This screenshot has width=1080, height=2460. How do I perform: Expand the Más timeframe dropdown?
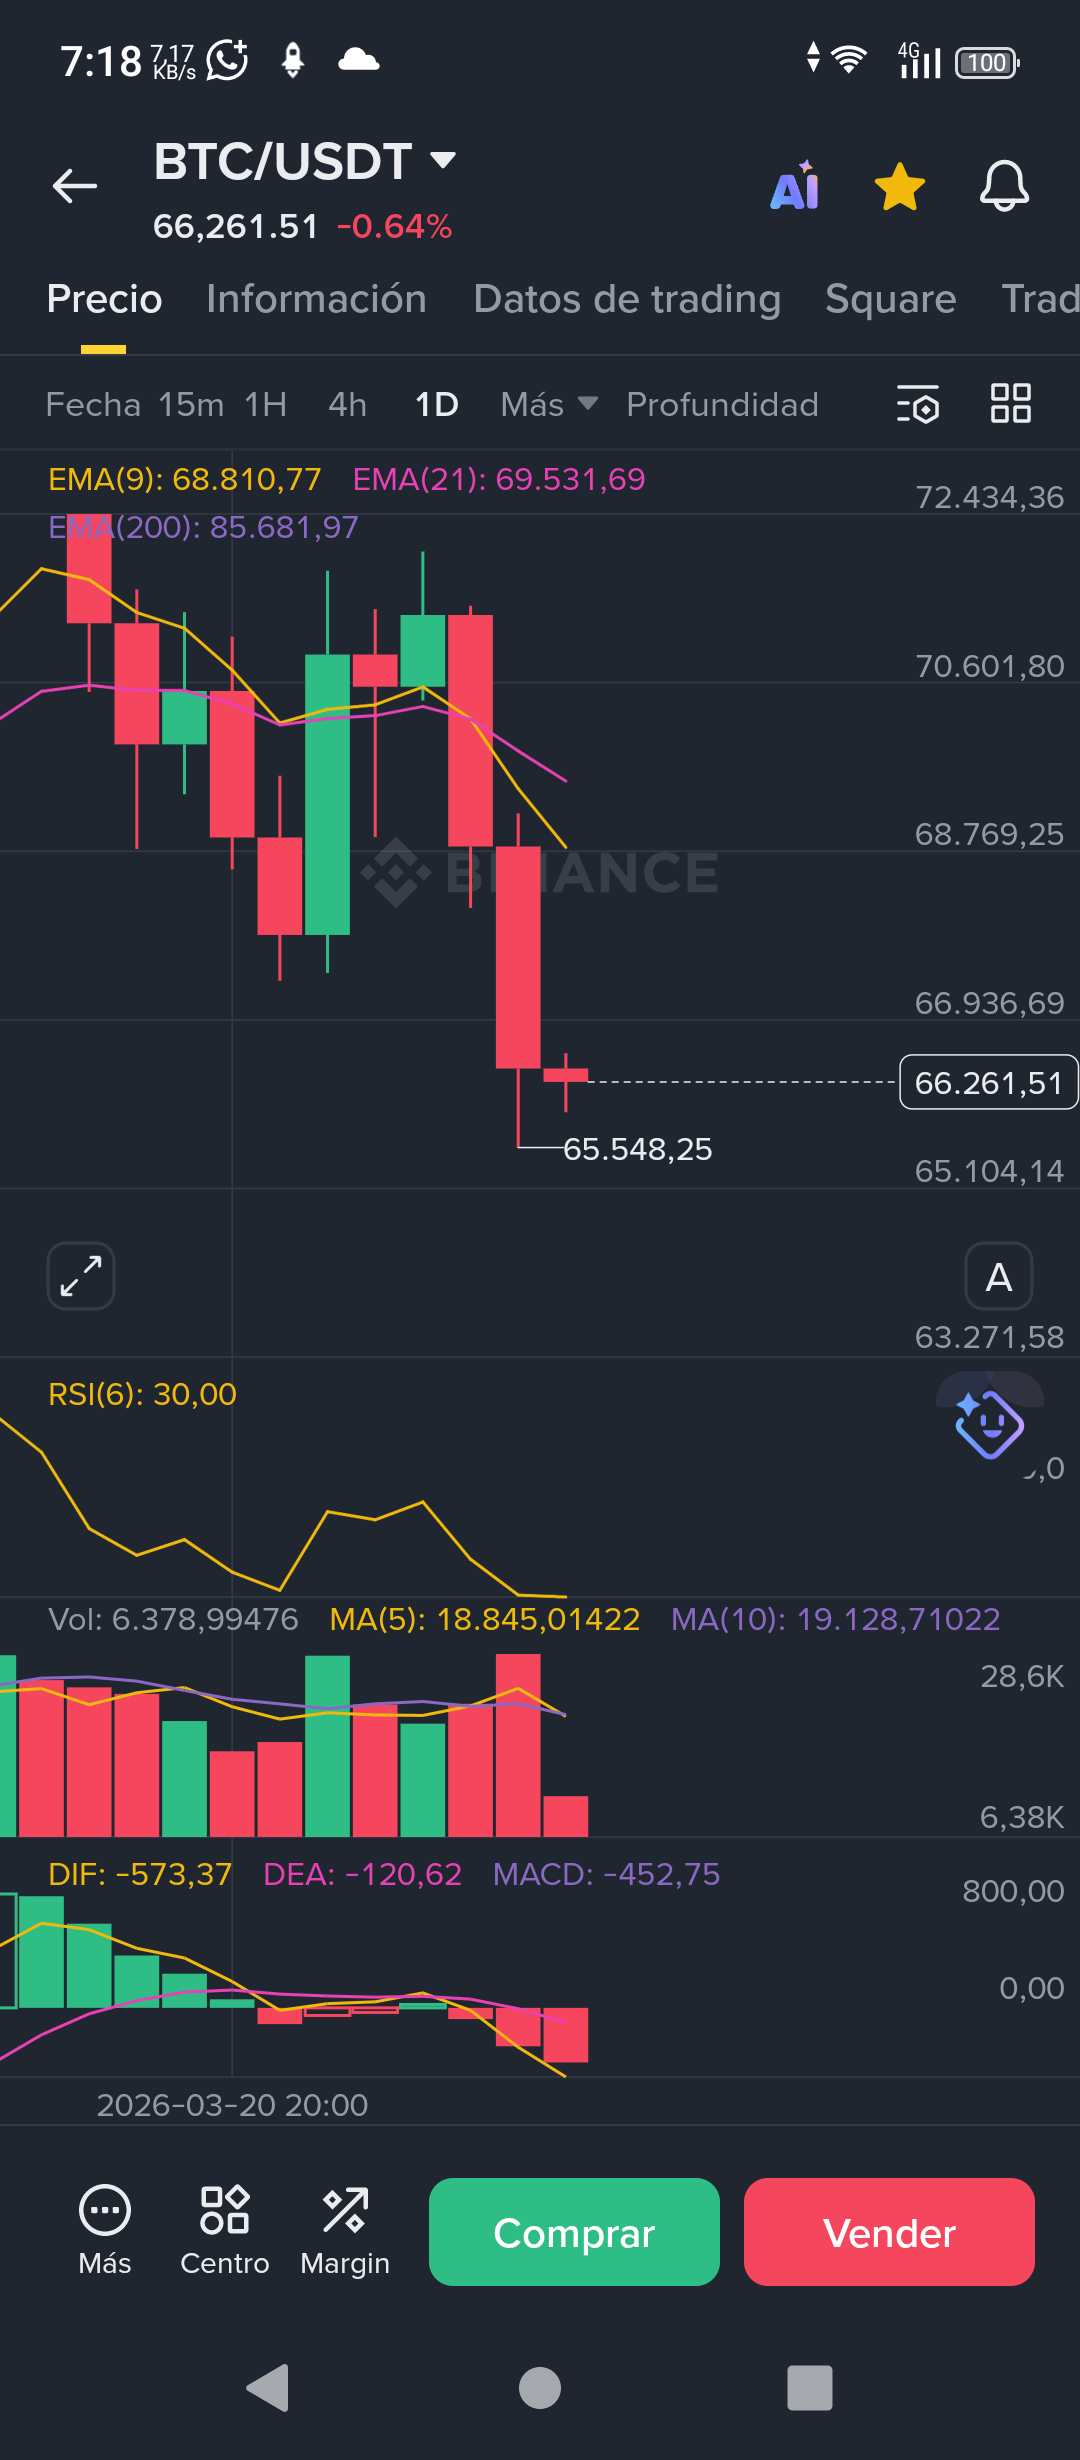(x=549, y=405)
